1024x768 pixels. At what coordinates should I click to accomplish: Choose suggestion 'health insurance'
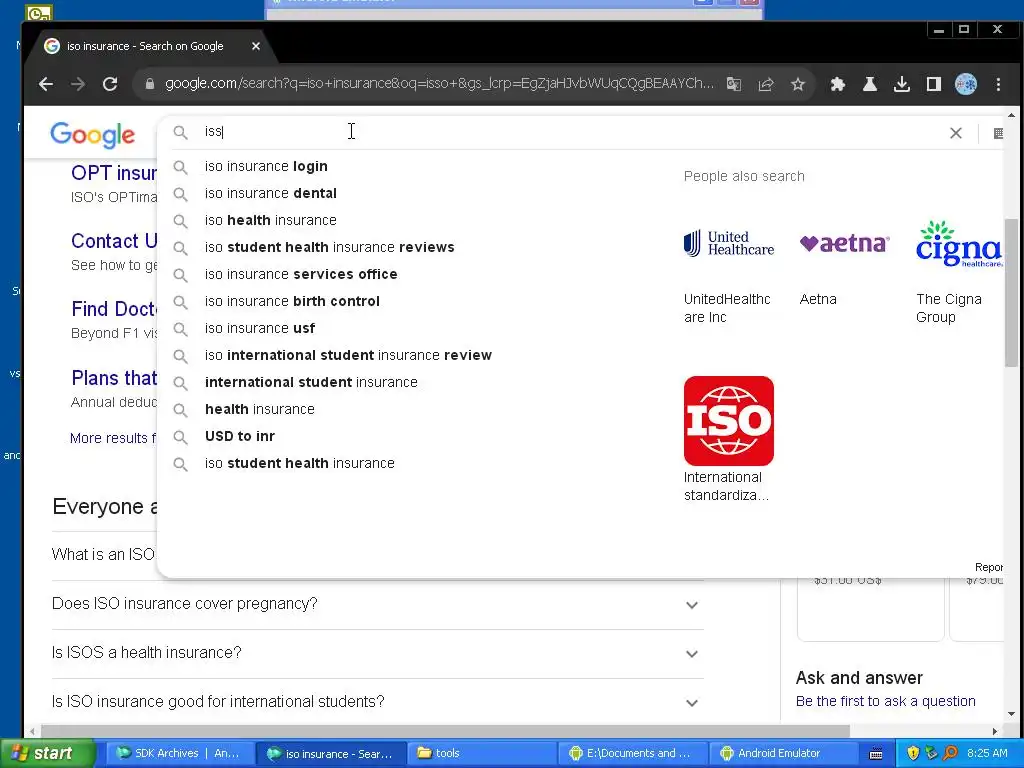pyautogui.click(x=260, y=409)
